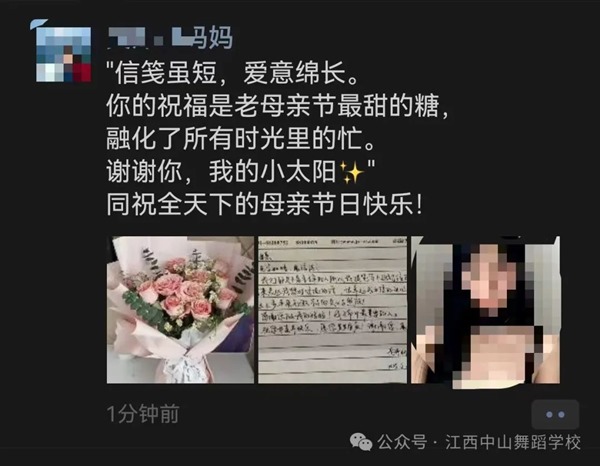Click the printed header of the letter photo

(x=333, y=242)
